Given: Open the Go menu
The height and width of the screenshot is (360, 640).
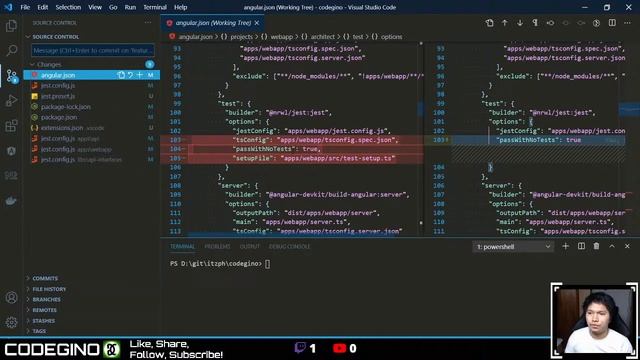Looking at the screenshot, I should (113, 7).
